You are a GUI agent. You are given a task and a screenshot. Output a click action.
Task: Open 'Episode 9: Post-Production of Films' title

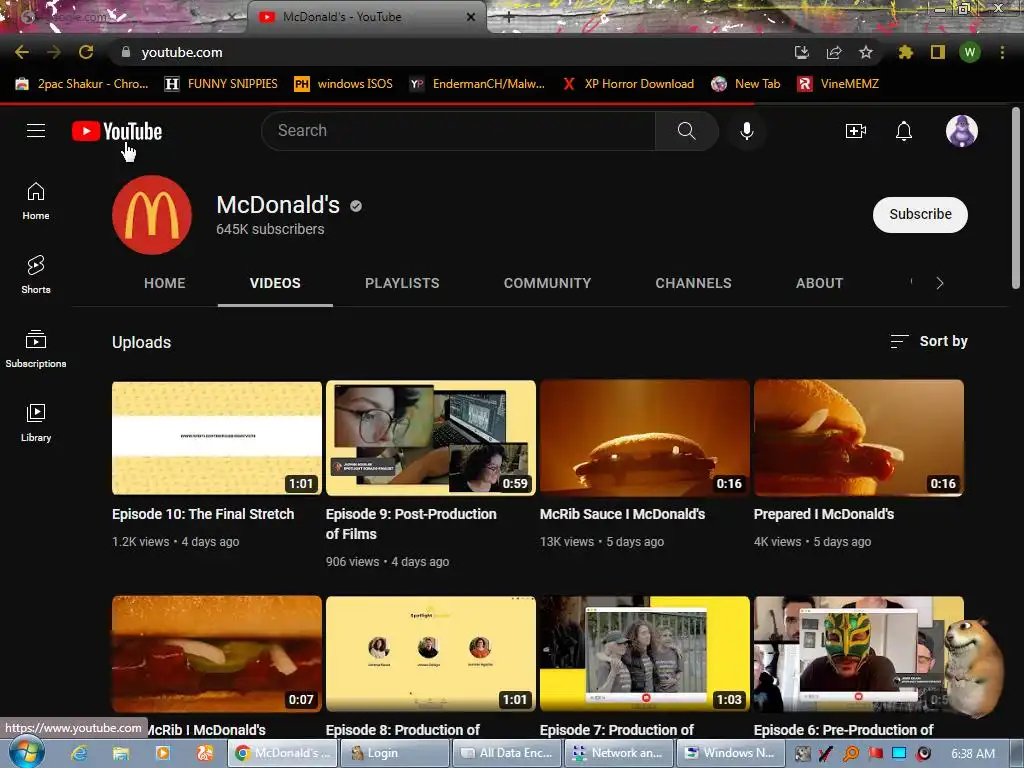(411, 524)
